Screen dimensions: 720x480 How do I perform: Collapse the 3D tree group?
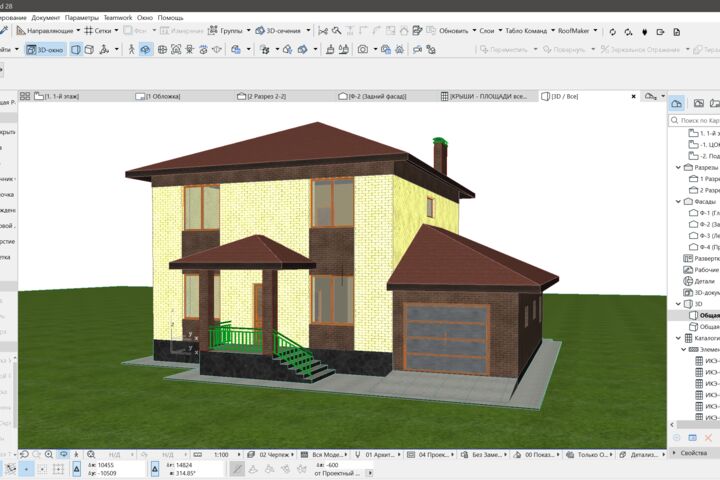pos(678,304)
